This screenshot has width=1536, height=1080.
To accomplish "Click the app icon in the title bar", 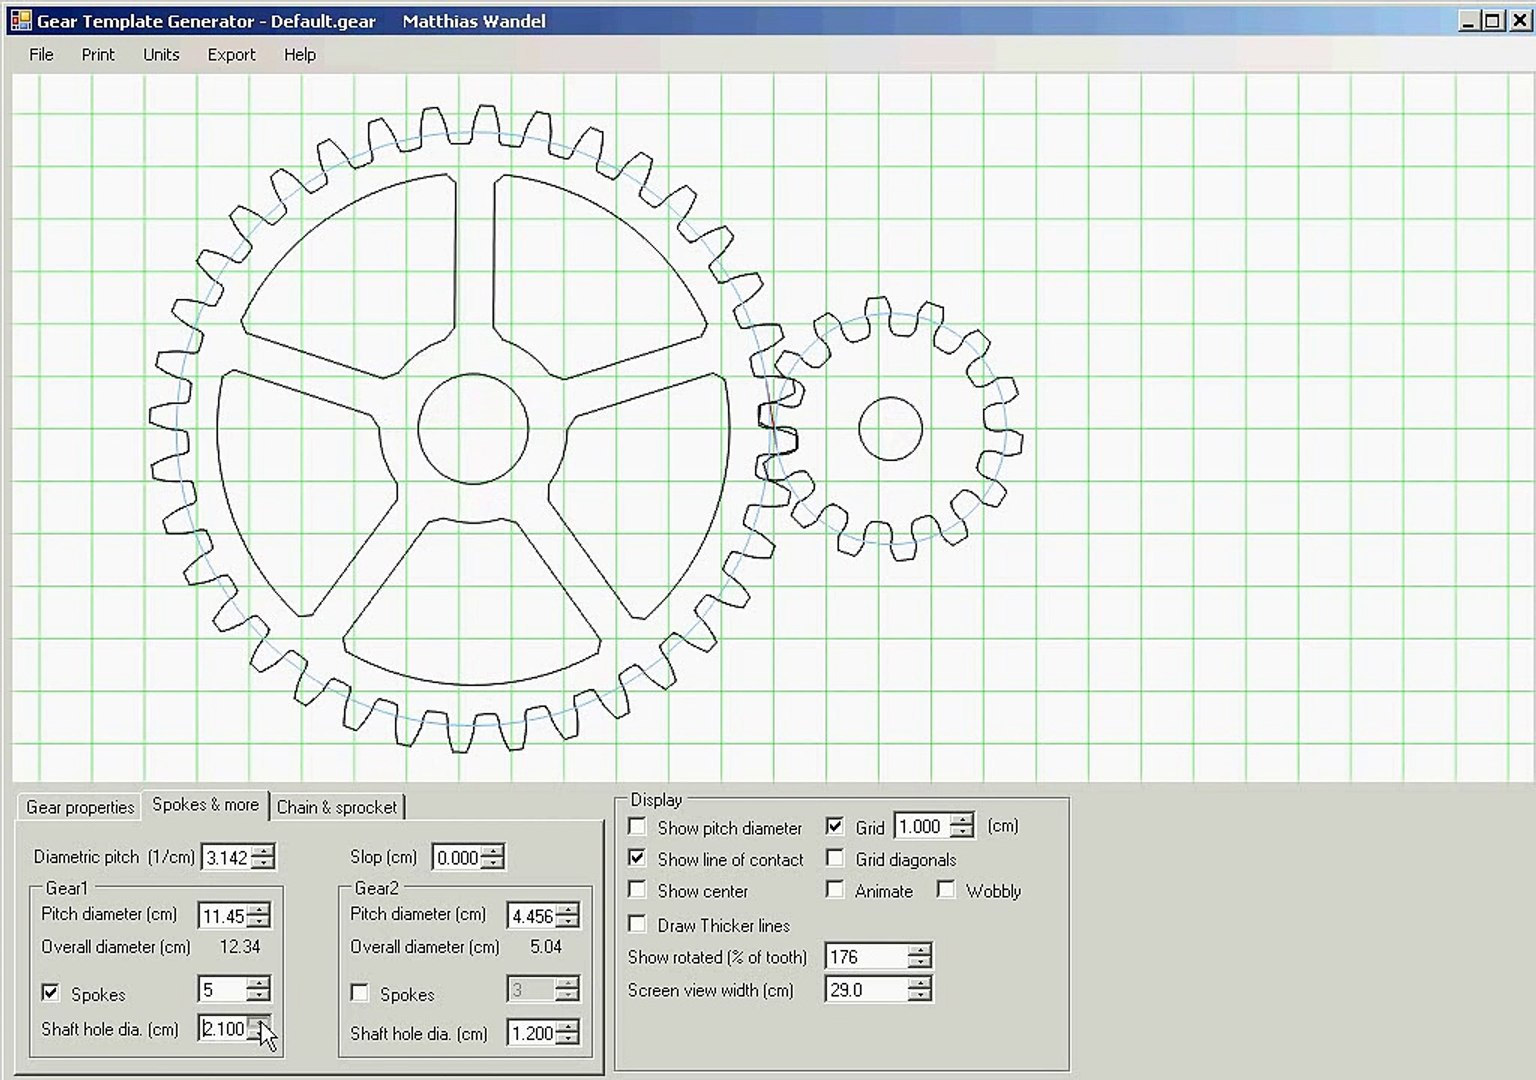I will click(20, 20).
